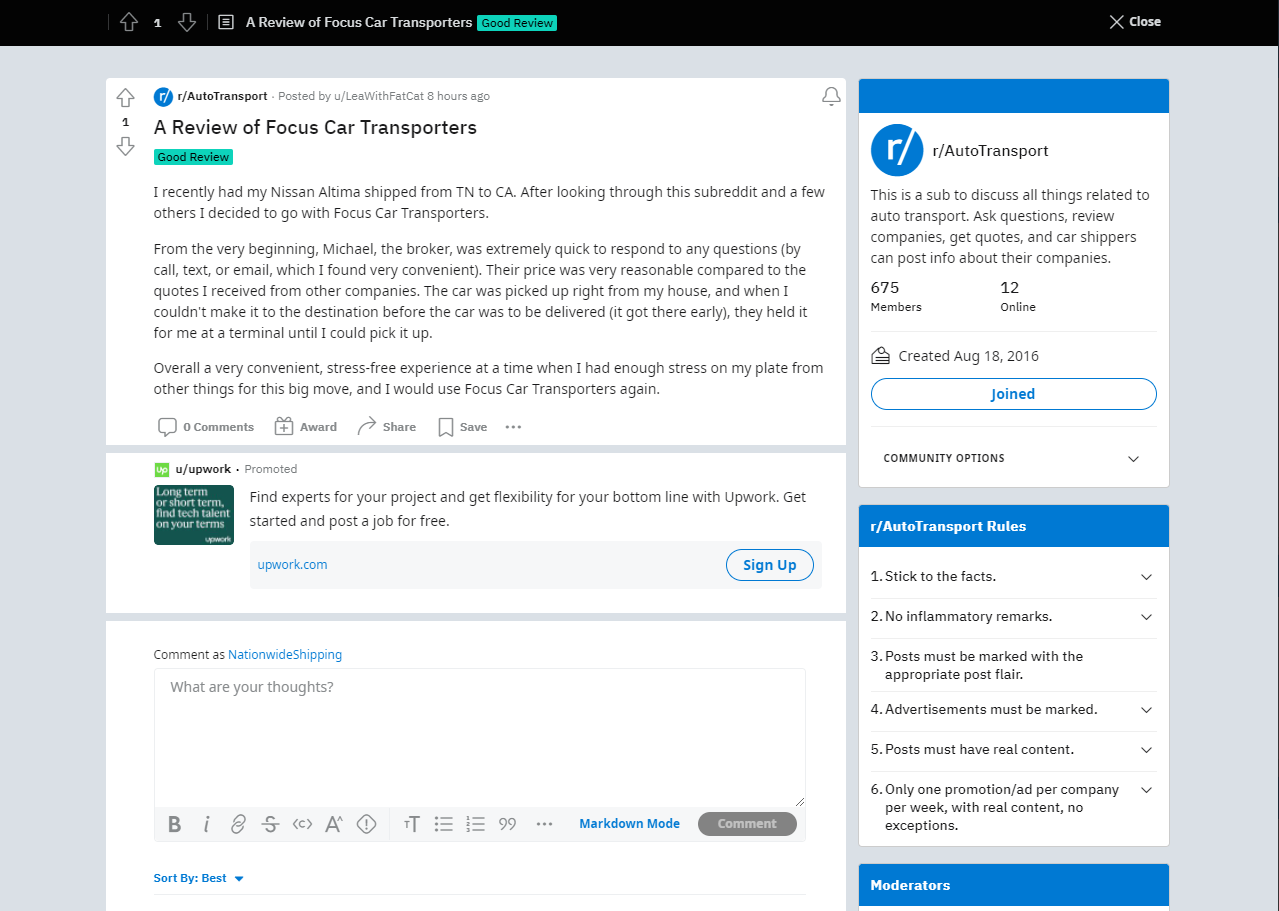Open the Sort By: Best dropdown

tap(199, 879)
